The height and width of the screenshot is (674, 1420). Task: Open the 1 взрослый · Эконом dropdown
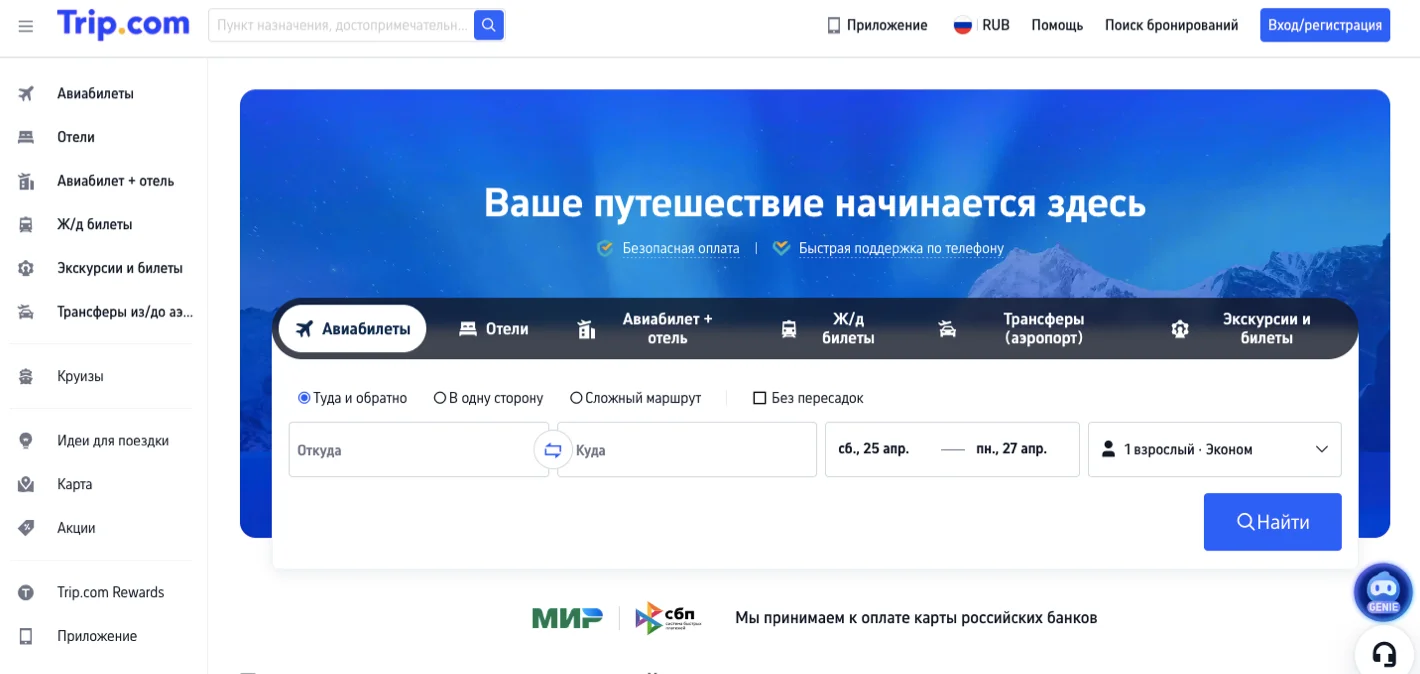(x=1213, y=449)
